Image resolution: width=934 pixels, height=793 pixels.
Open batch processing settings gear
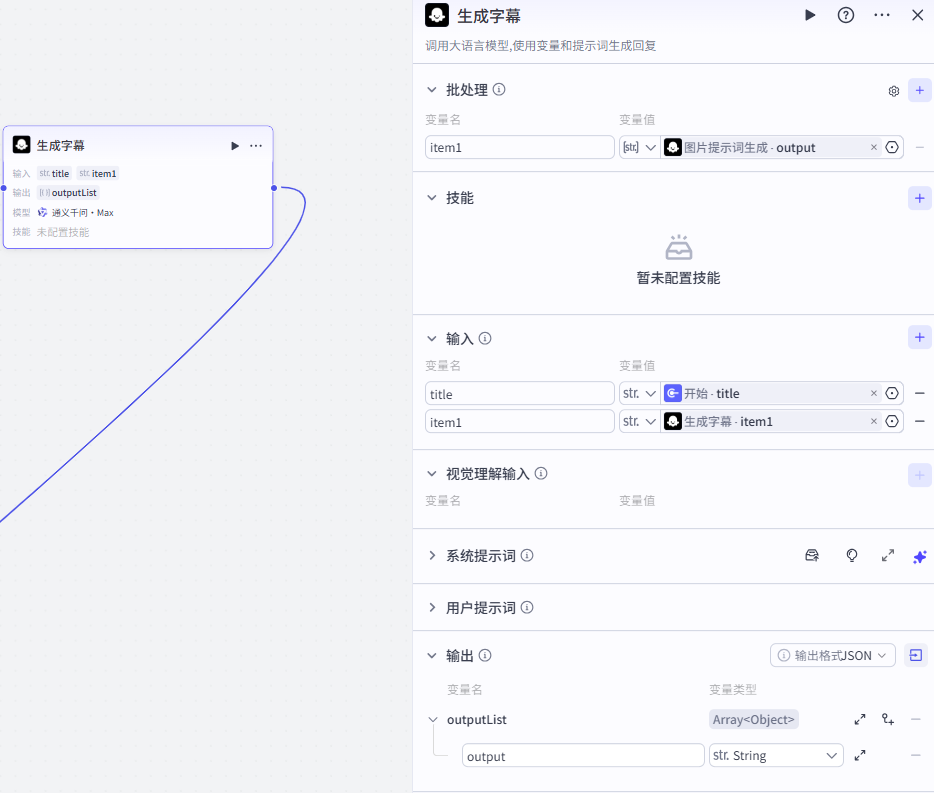pyautogui.click(x=893, y=91)
